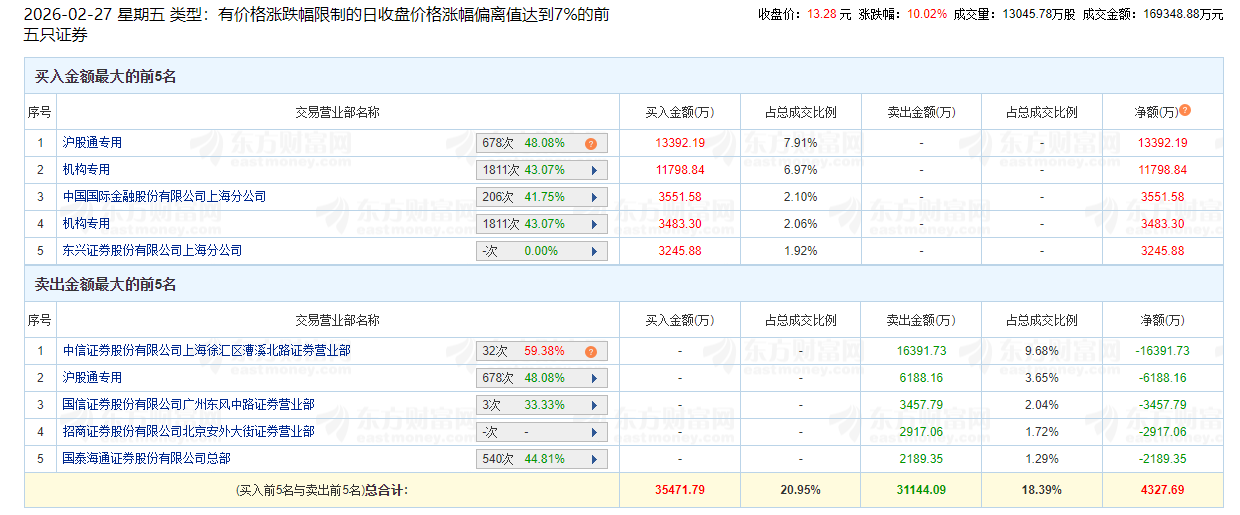Visit 国泰海通证券股份有限公司总部 link
This screenshot has height=515, width=1240.
click(146, 459)
